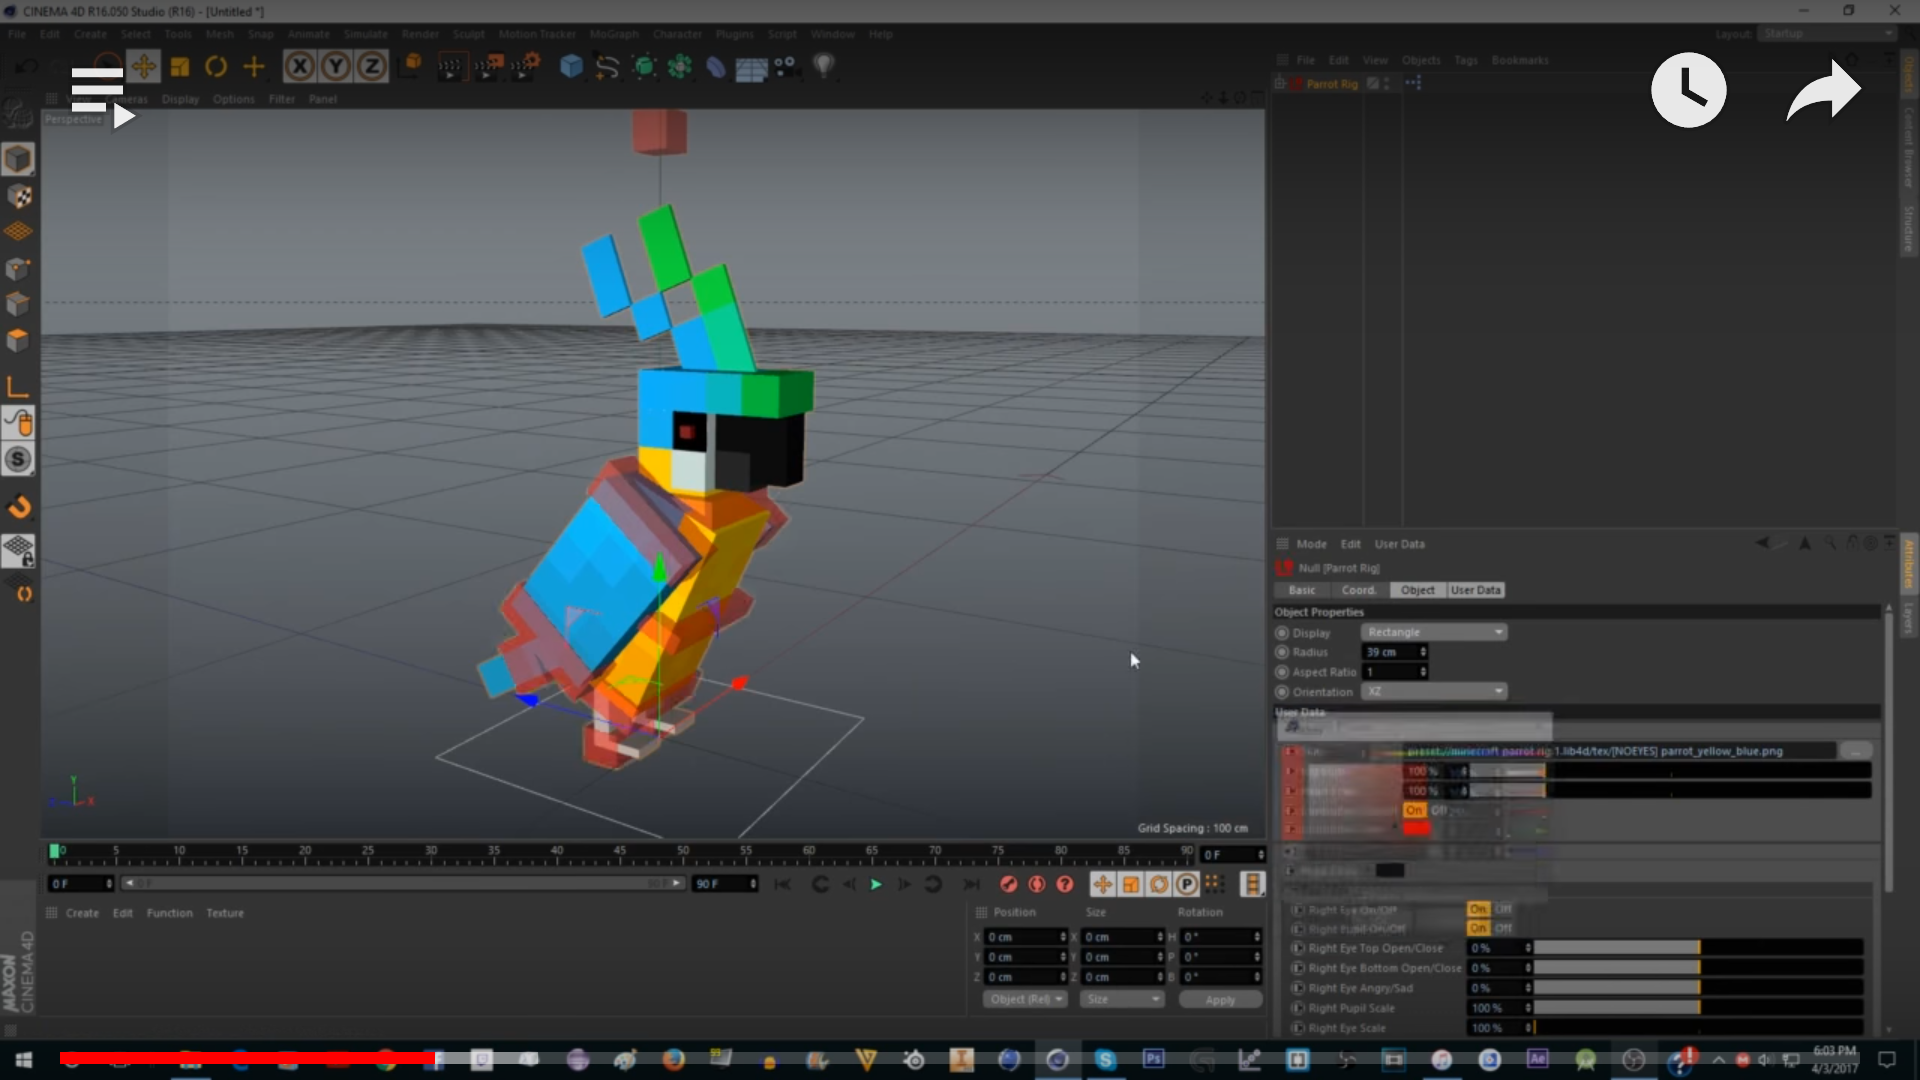Open the video playlist icon
Screen dimensions: 1920x1080
102,96
